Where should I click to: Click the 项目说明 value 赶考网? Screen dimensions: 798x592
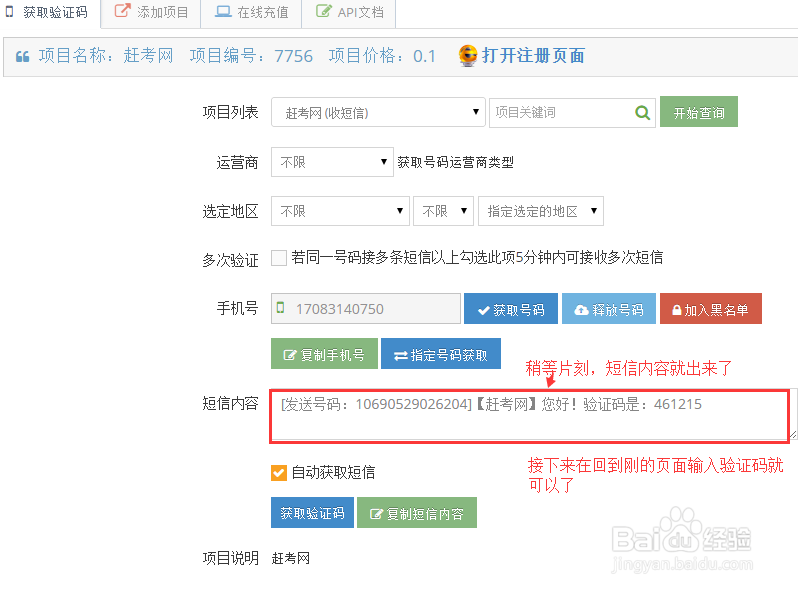point(291,558)
